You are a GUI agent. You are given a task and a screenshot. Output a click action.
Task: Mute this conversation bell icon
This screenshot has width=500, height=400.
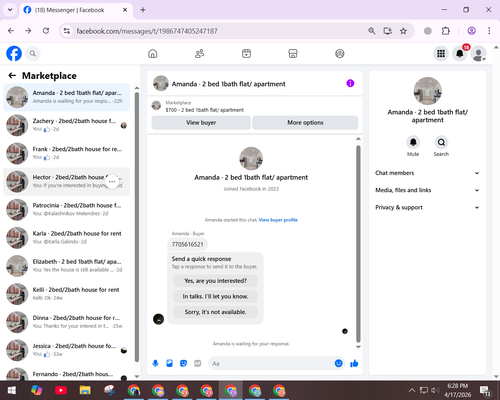(x=413, y=142)
